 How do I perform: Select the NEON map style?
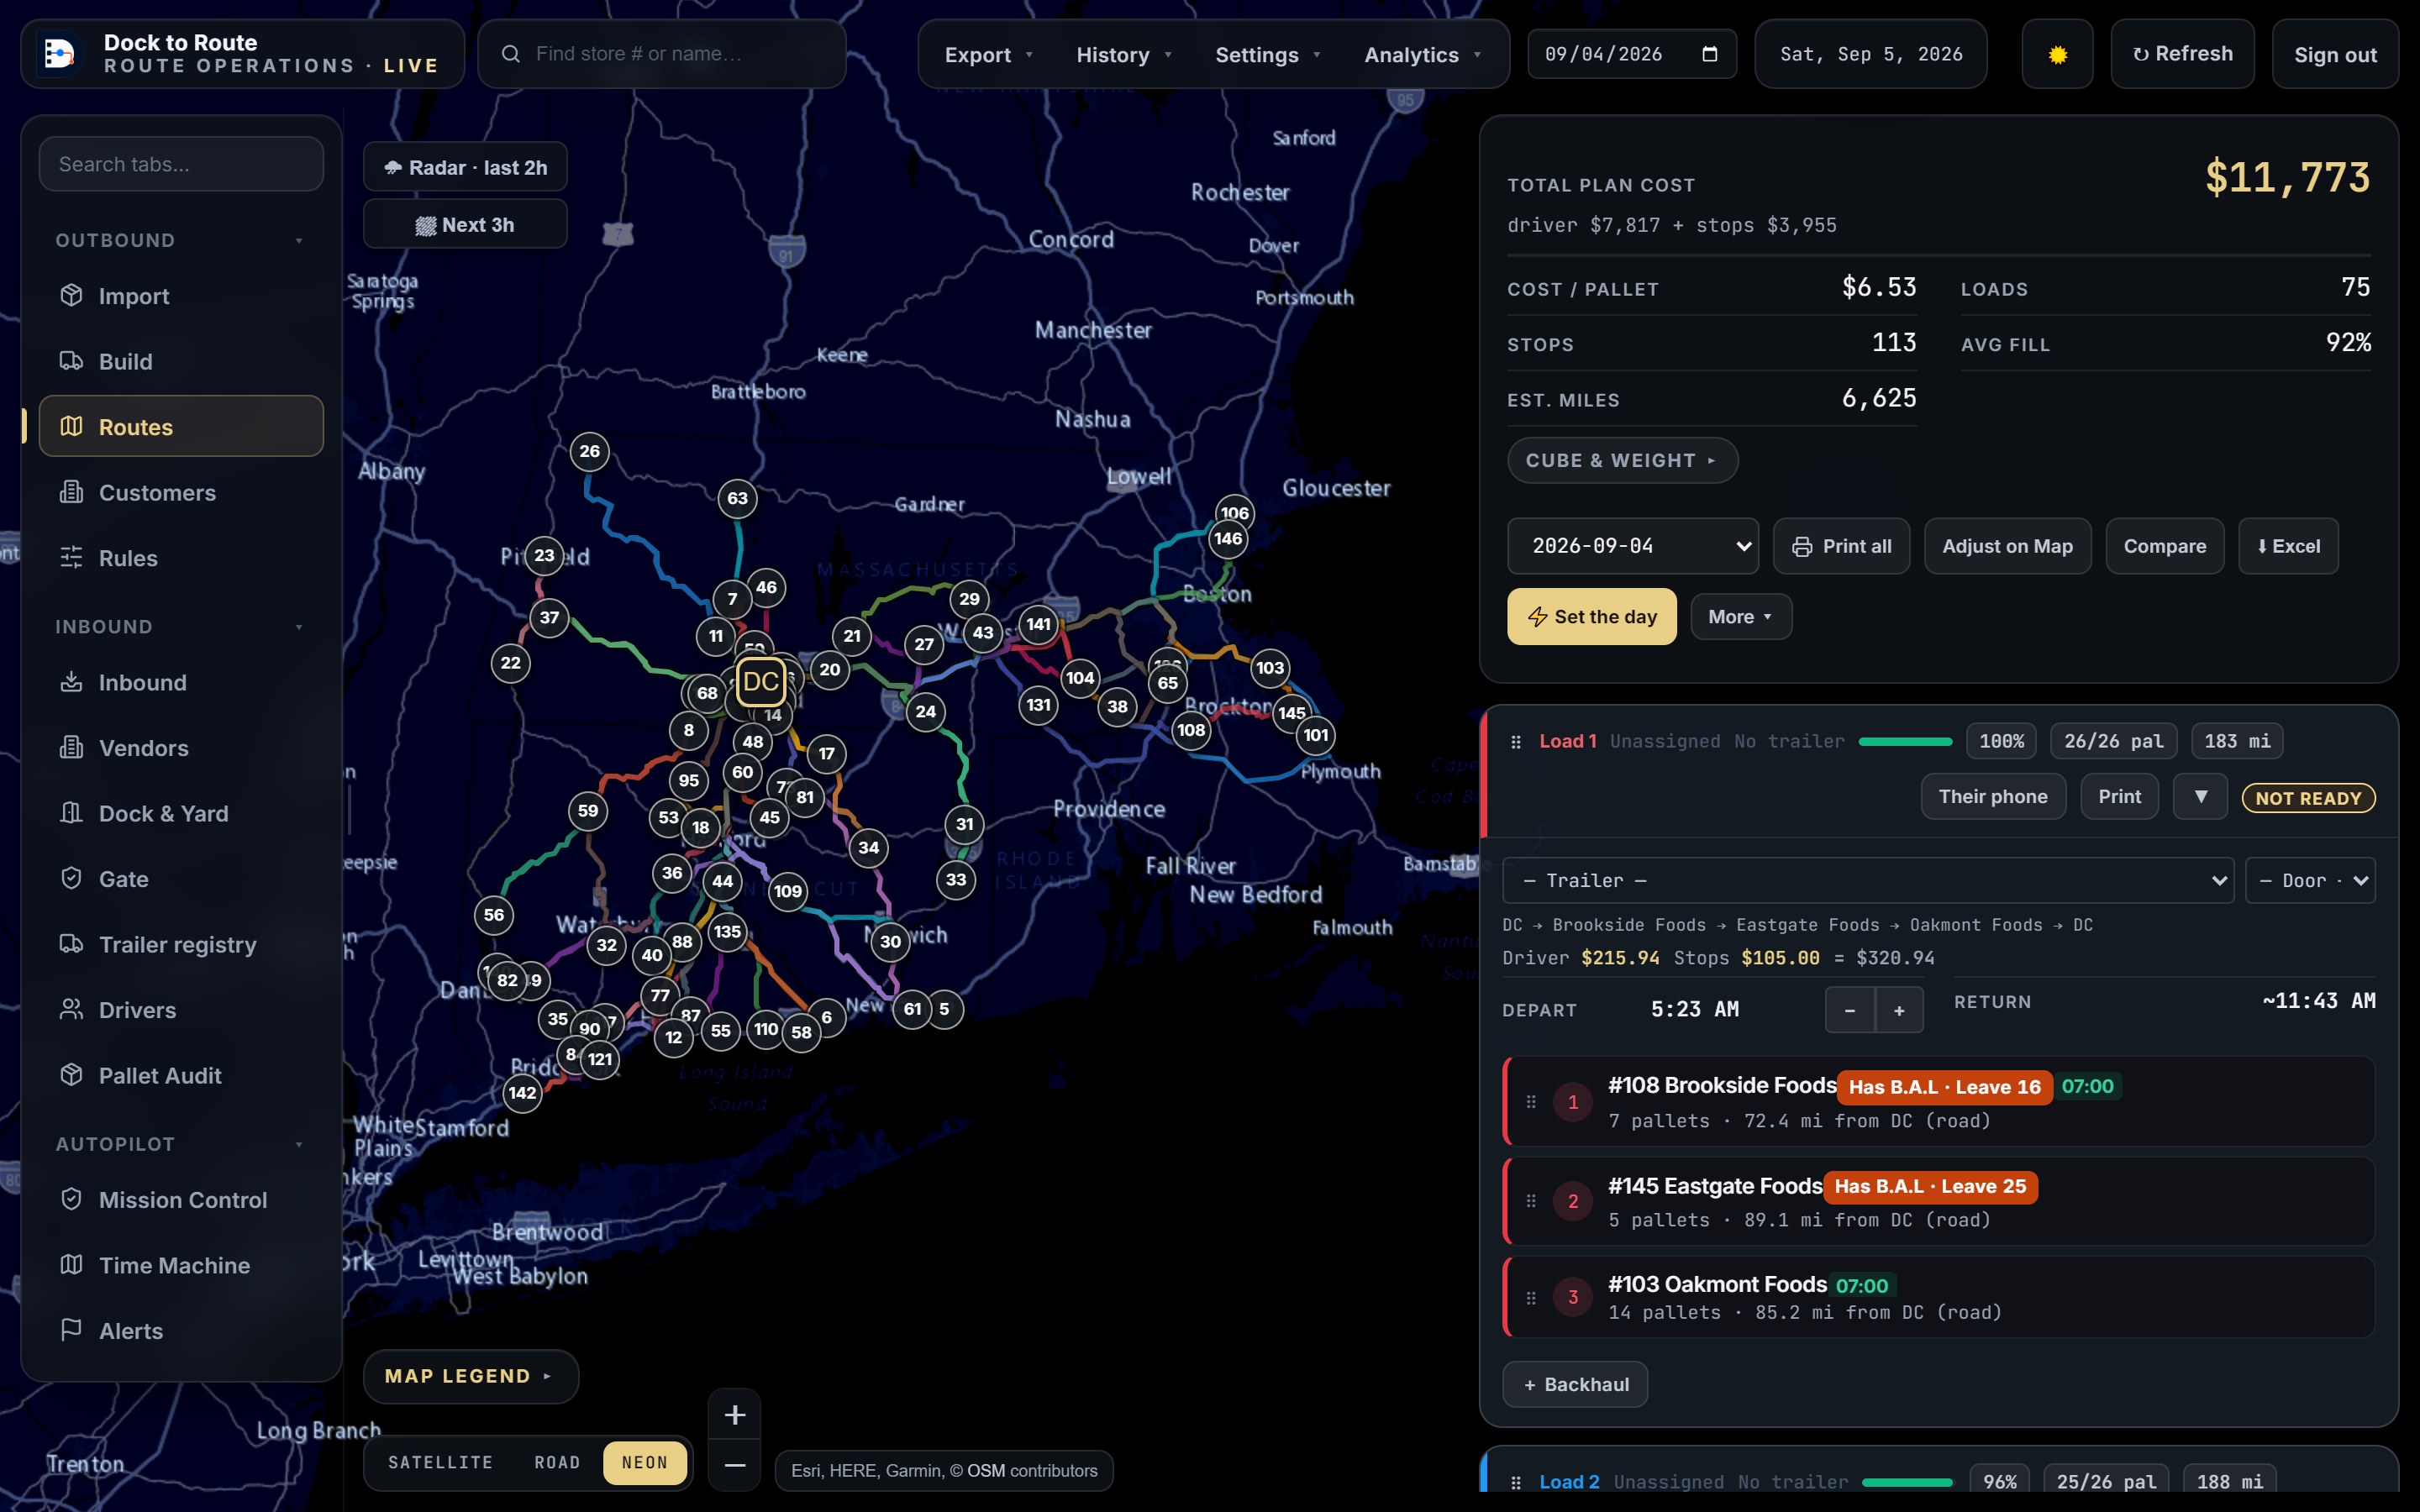(x=645, y=1463)
